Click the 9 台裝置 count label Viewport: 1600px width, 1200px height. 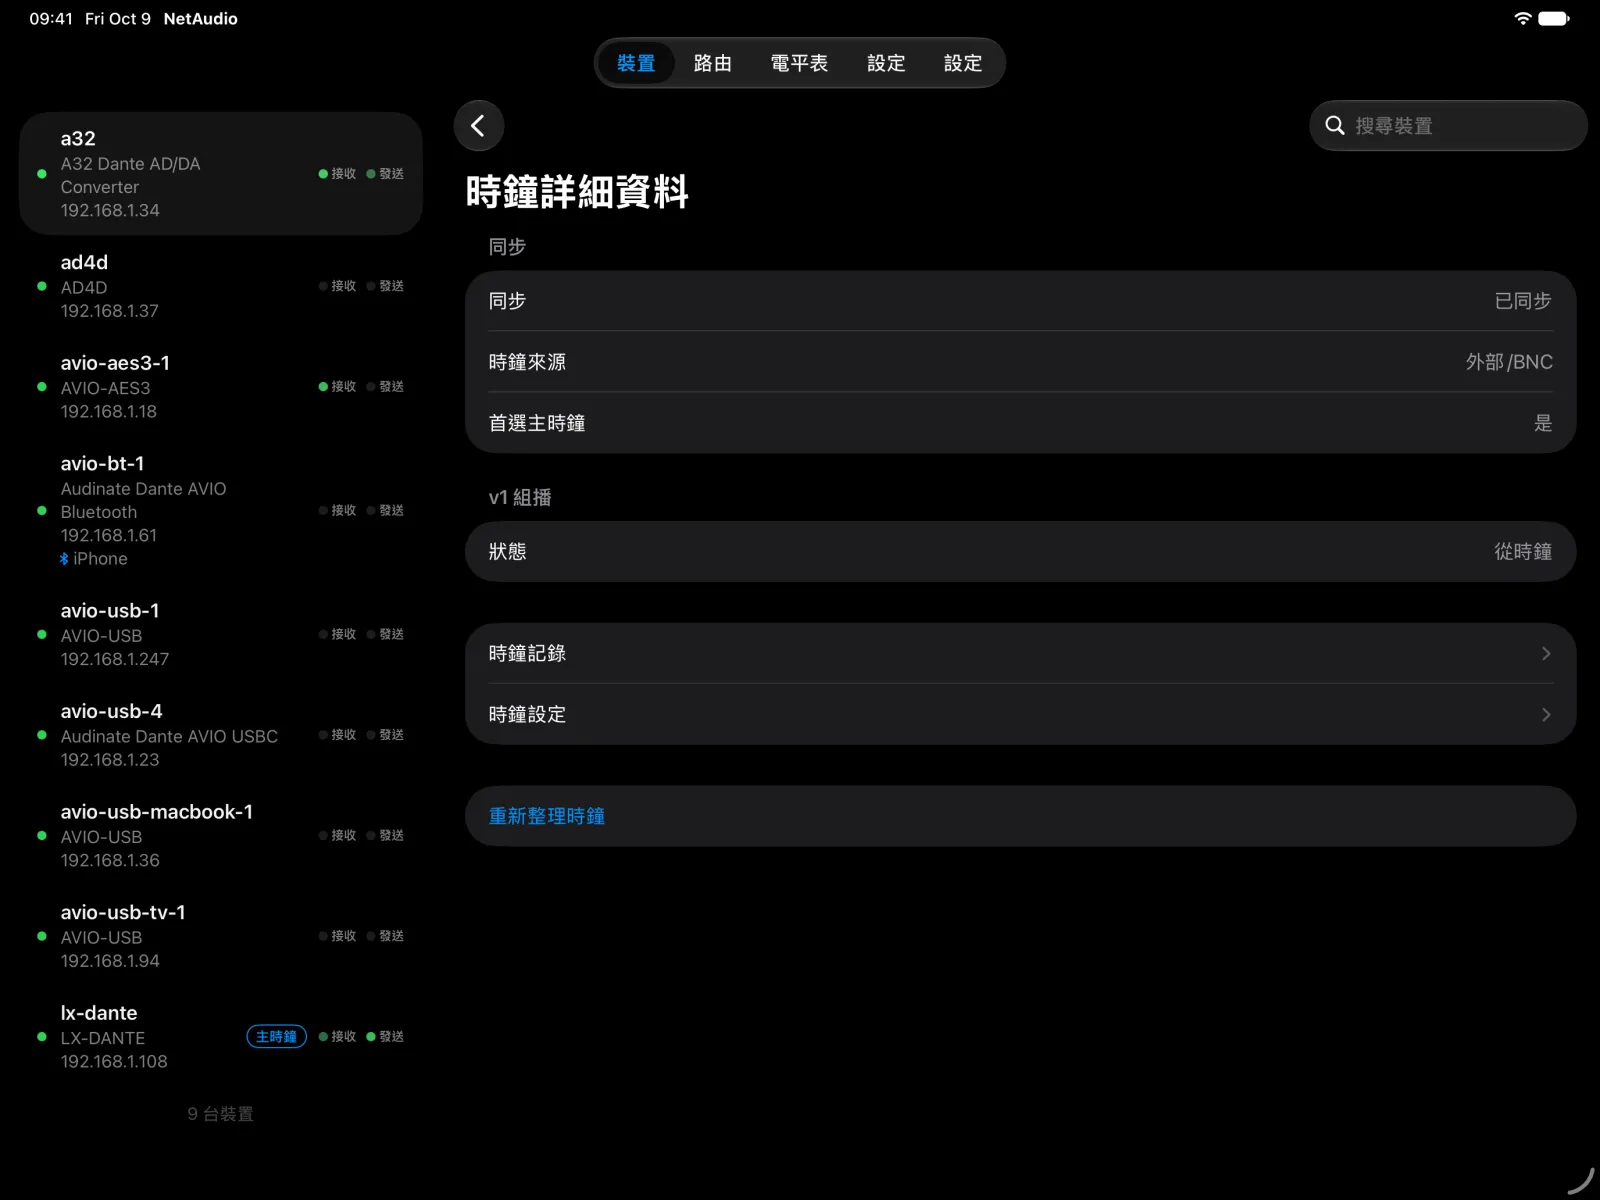(220, 1114)
